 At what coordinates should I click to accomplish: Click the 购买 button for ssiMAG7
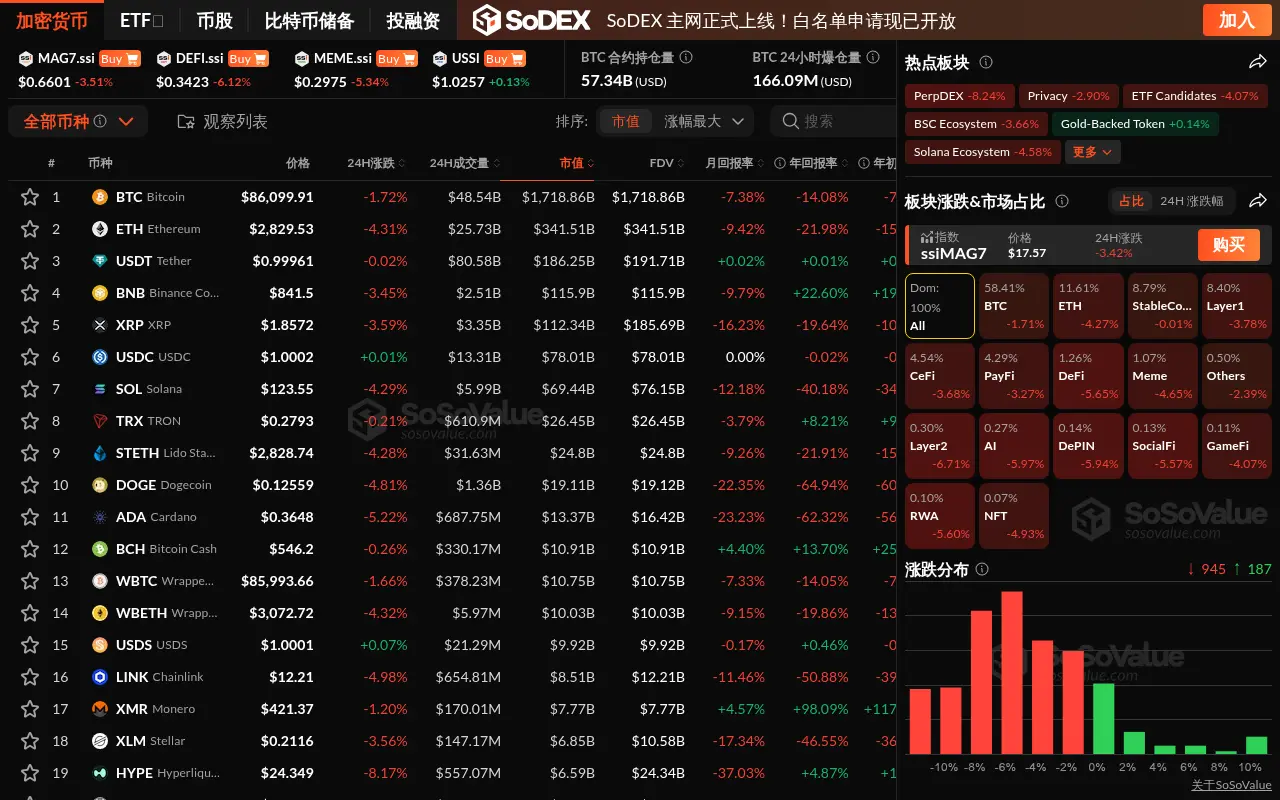(1228, 244)
